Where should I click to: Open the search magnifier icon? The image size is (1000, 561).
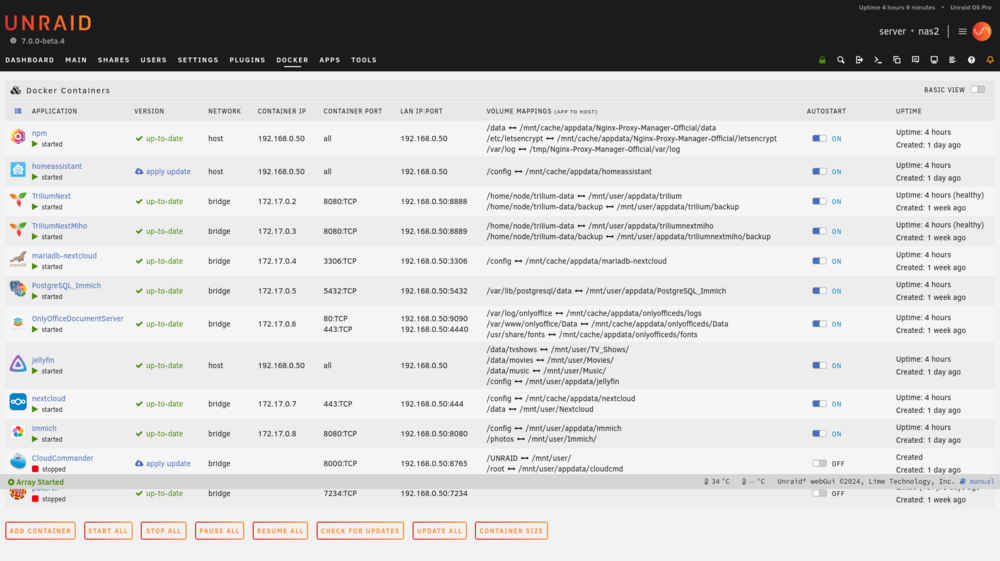841,60
